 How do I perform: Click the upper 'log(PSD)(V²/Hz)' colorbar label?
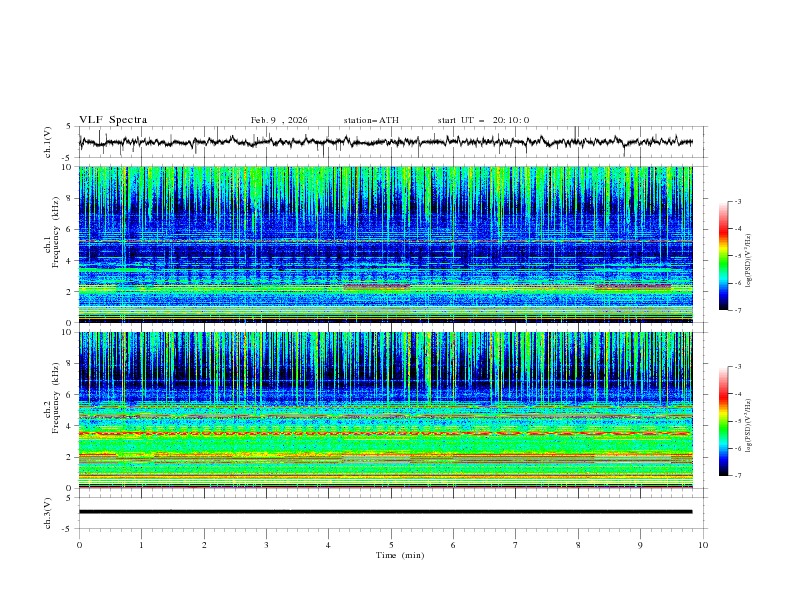pos(749,261)
